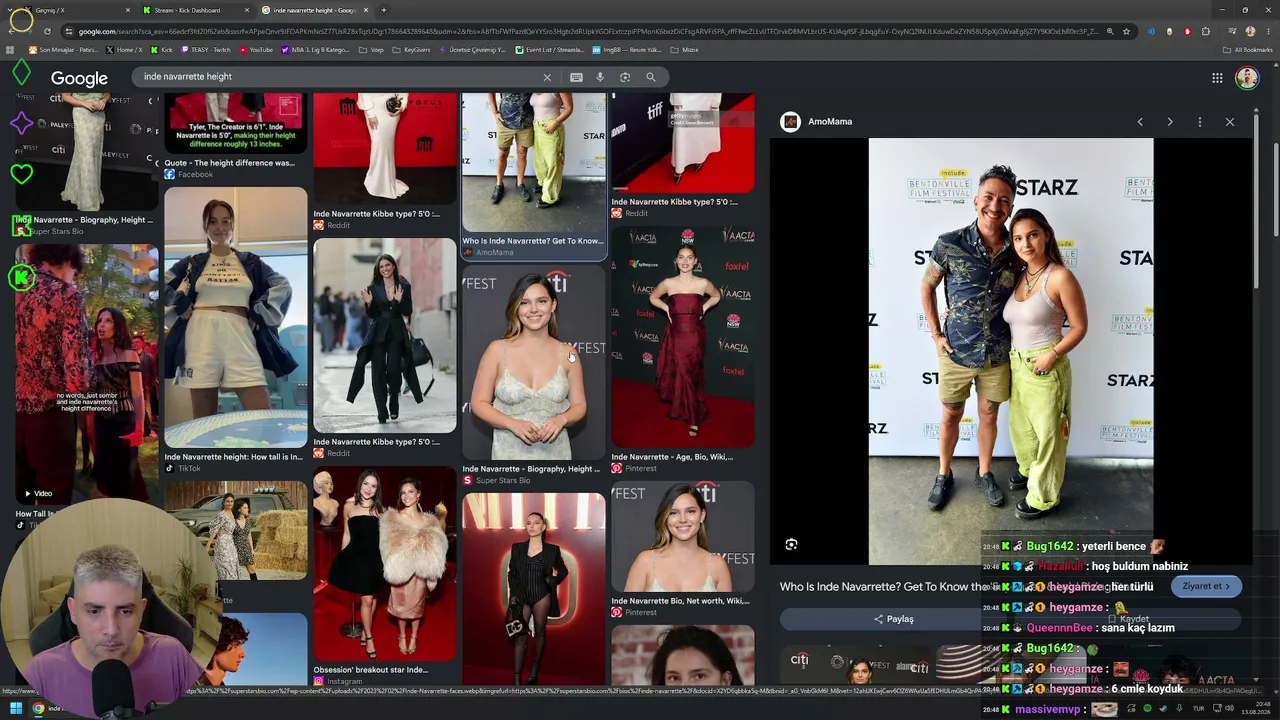Open the Windows Start menu
This screenshot has width=1280, height=720.
tap(15, 709)
